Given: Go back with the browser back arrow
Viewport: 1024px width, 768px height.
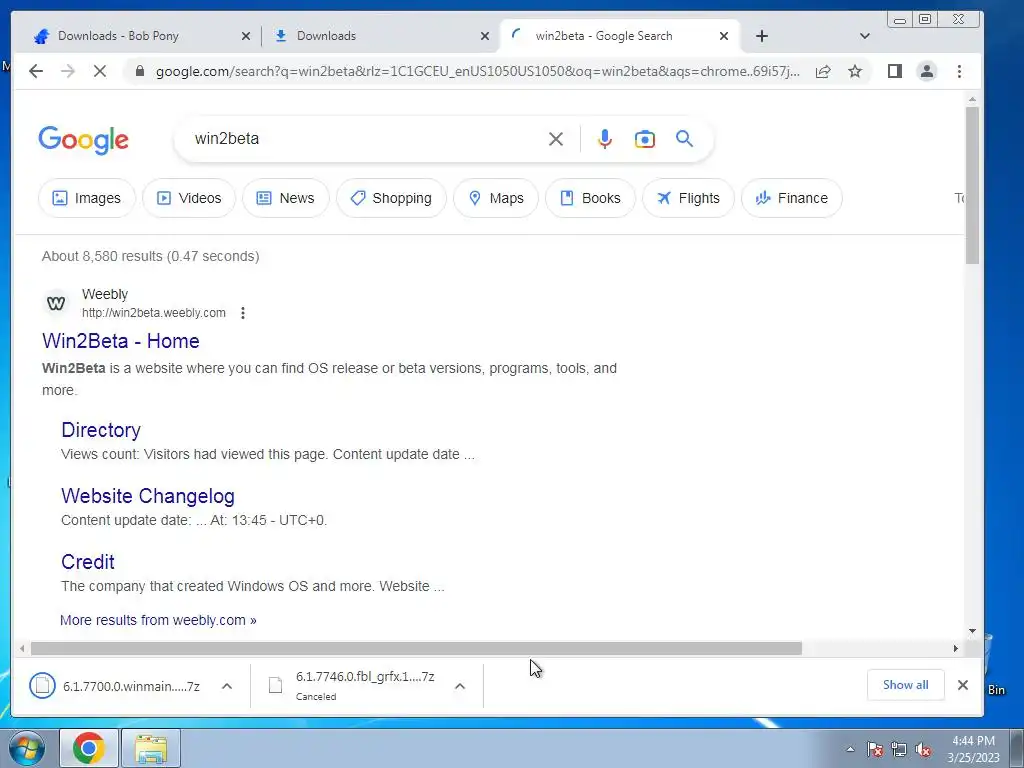Looking at the screenshot, I should tap(36, 71).
